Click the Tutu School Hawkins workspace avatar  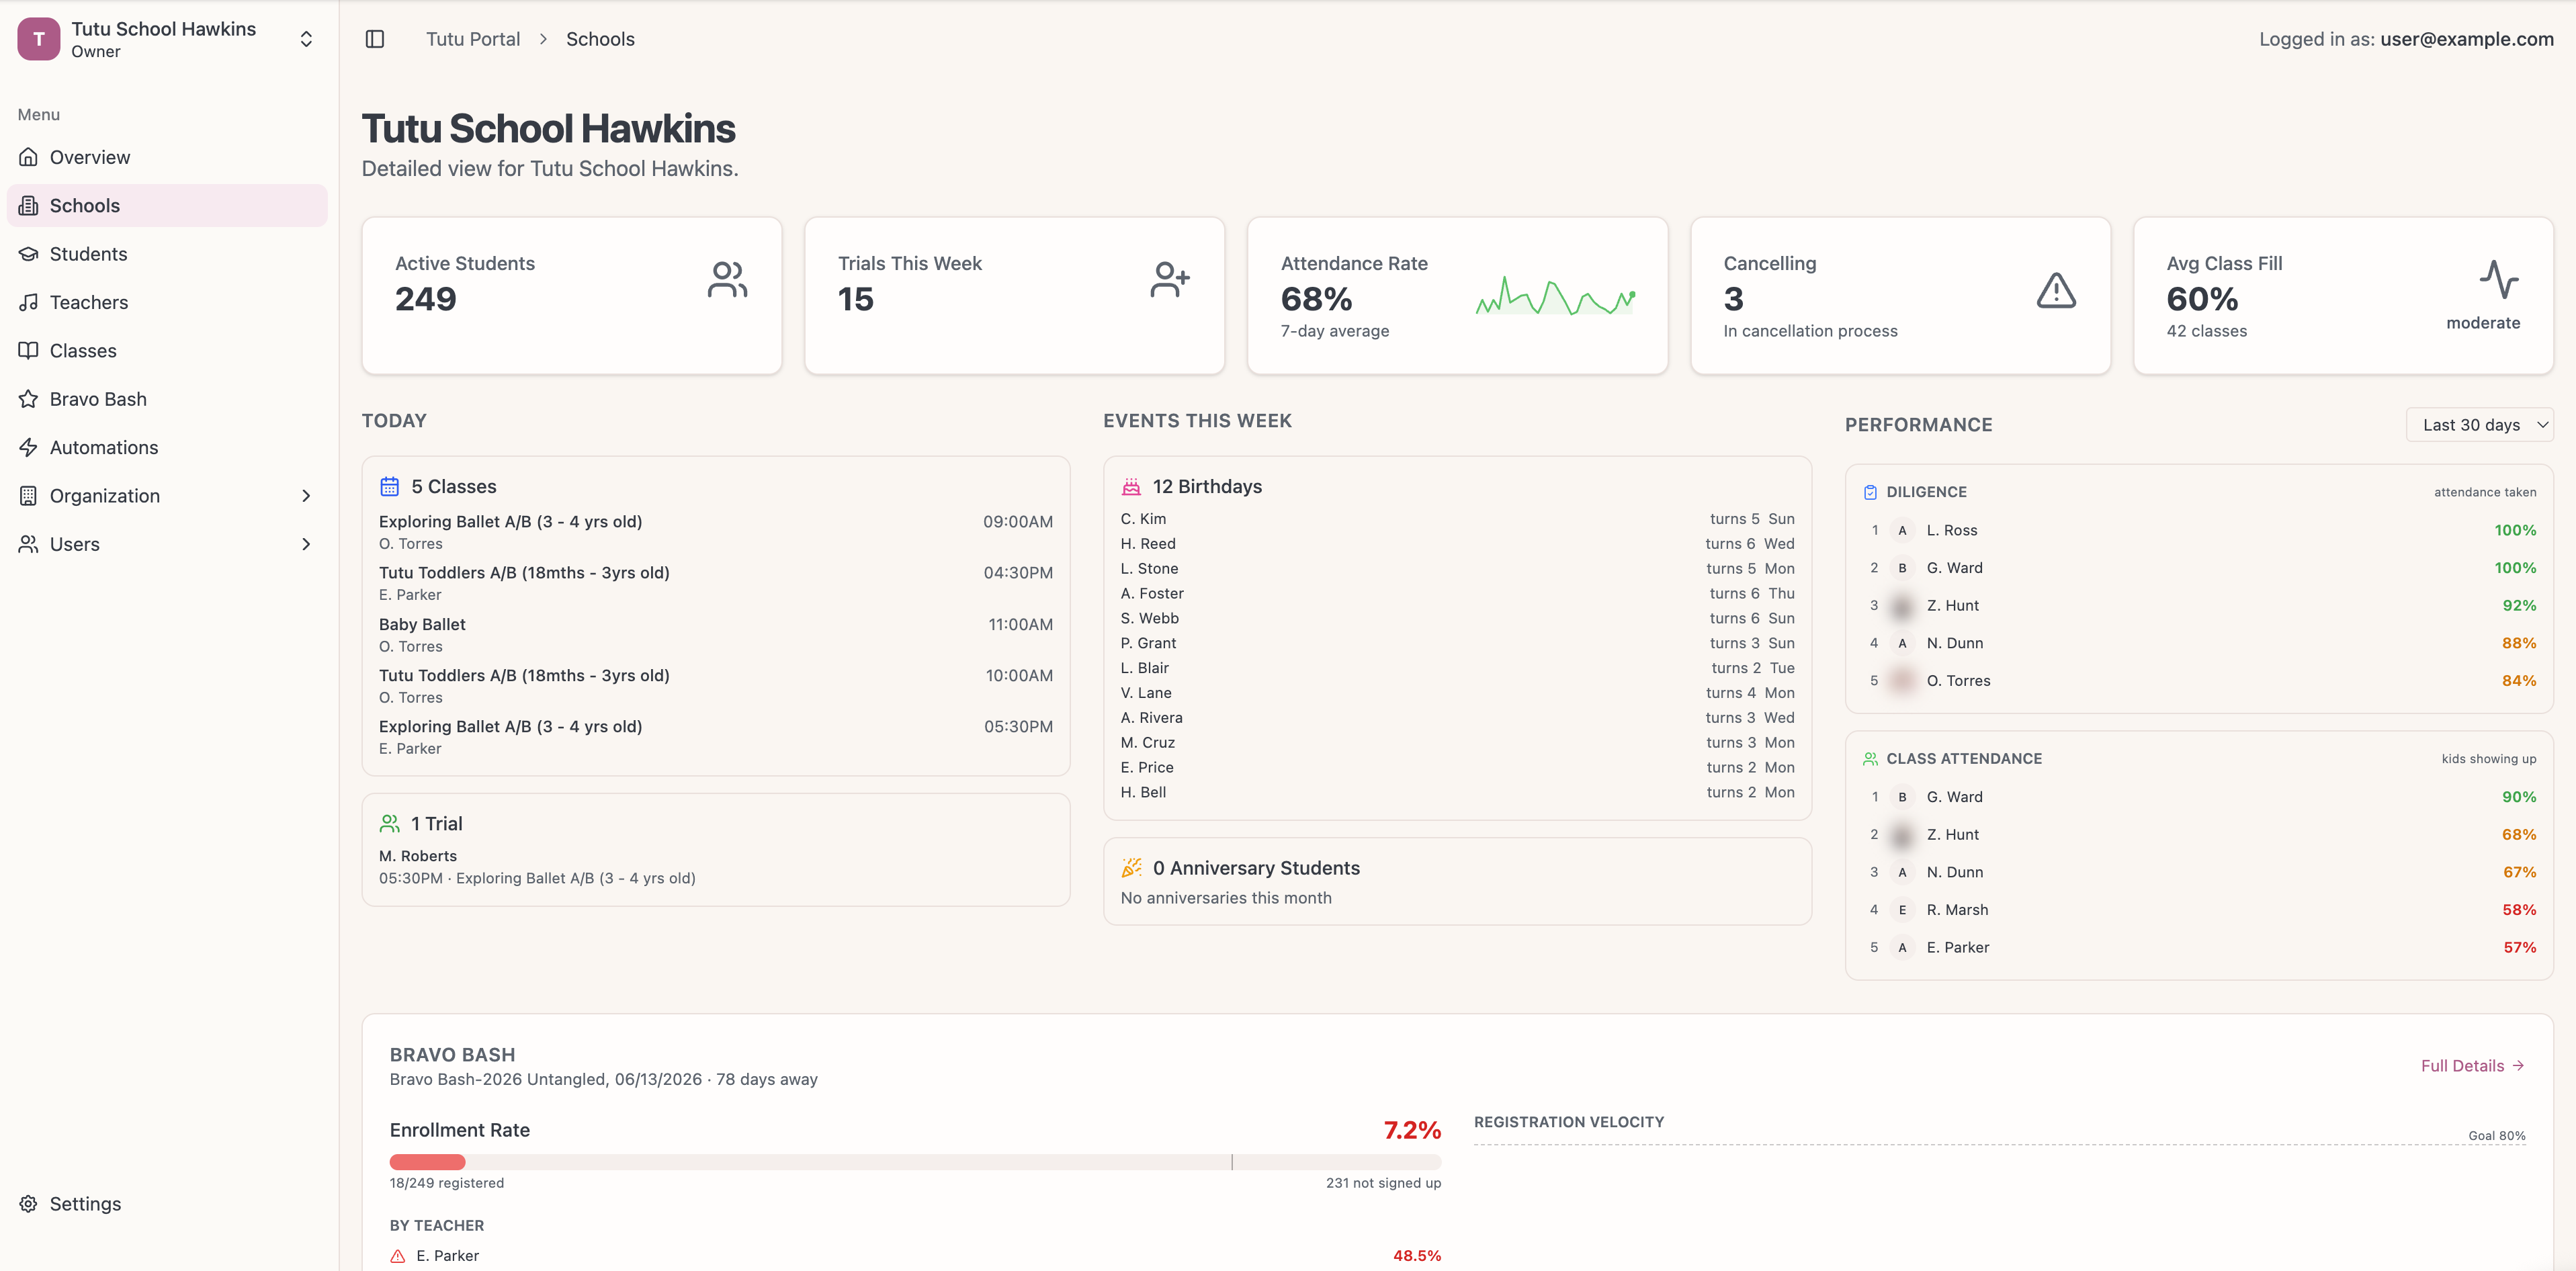38,39
